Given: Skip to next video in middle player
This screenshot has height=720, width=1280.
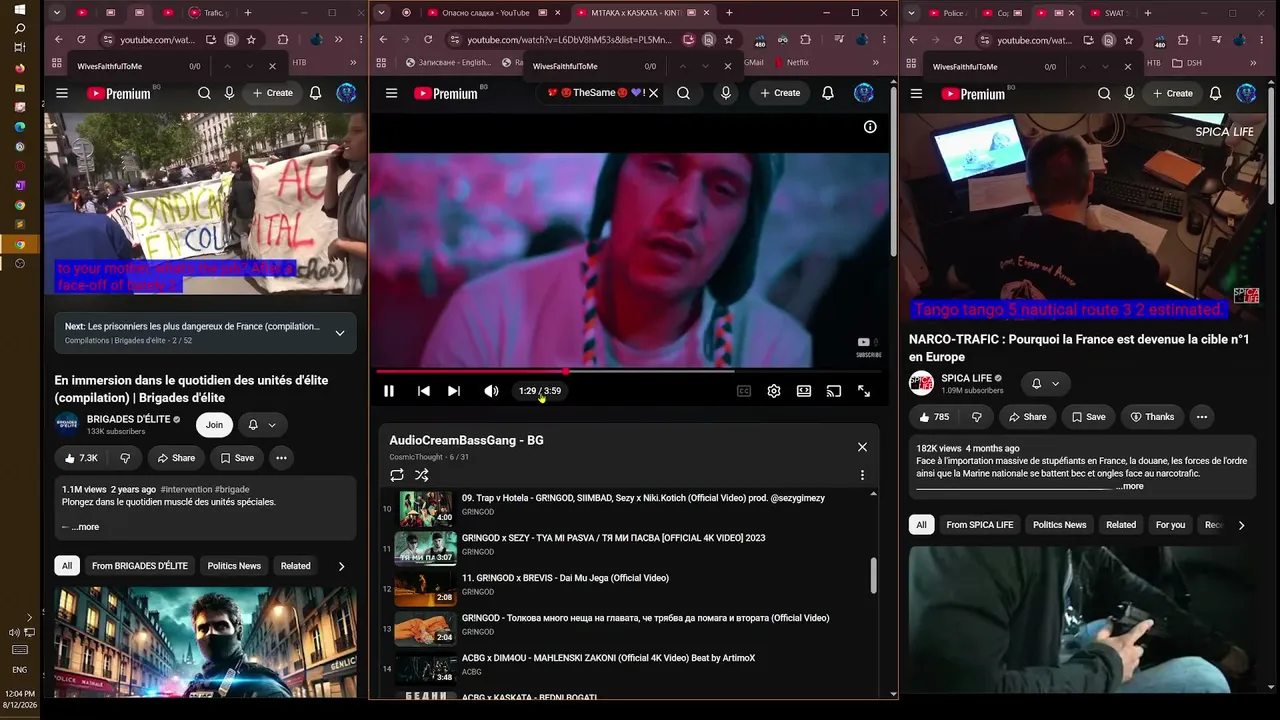Looking at the screenshot, I should tap(454, 391).
